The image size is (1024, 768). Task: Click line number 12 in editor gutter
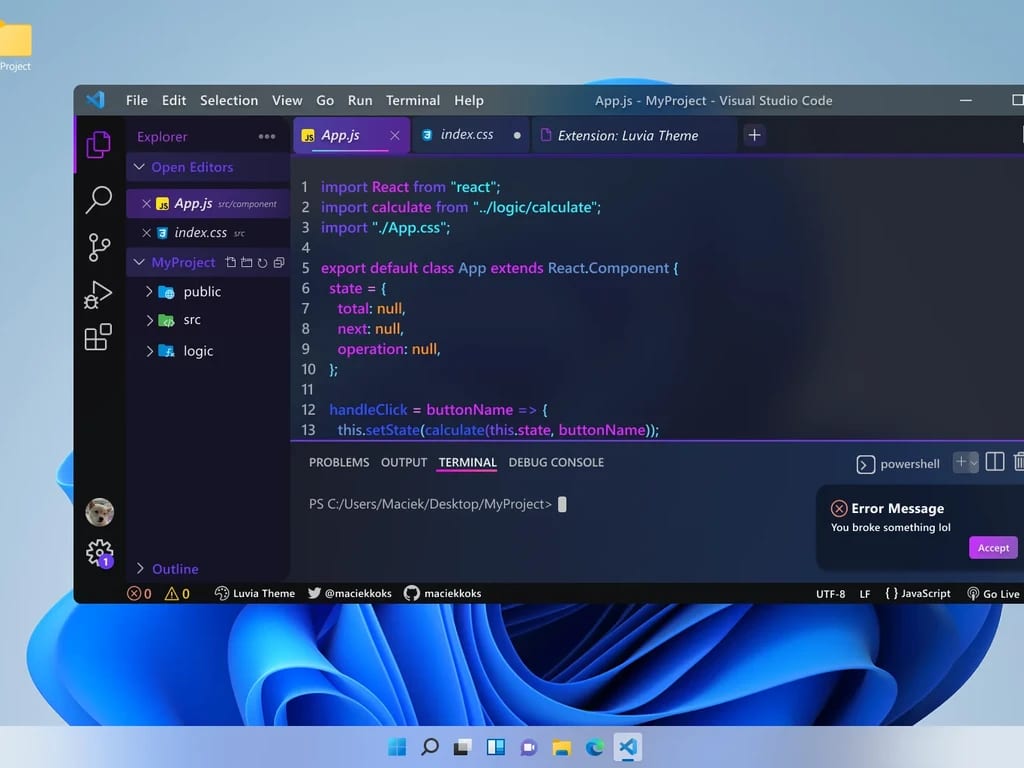(x=308, y=409)
